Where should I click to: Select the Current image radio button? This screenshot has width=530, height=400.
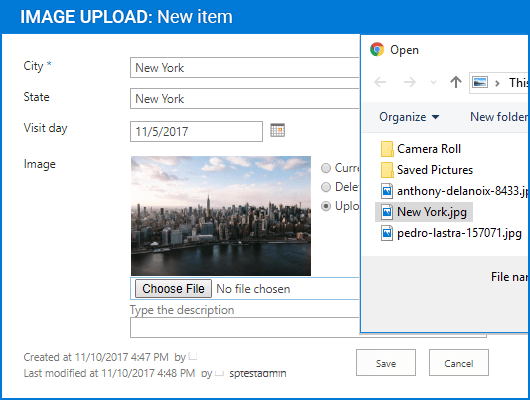pyautogui.click(x=326, y=168)
